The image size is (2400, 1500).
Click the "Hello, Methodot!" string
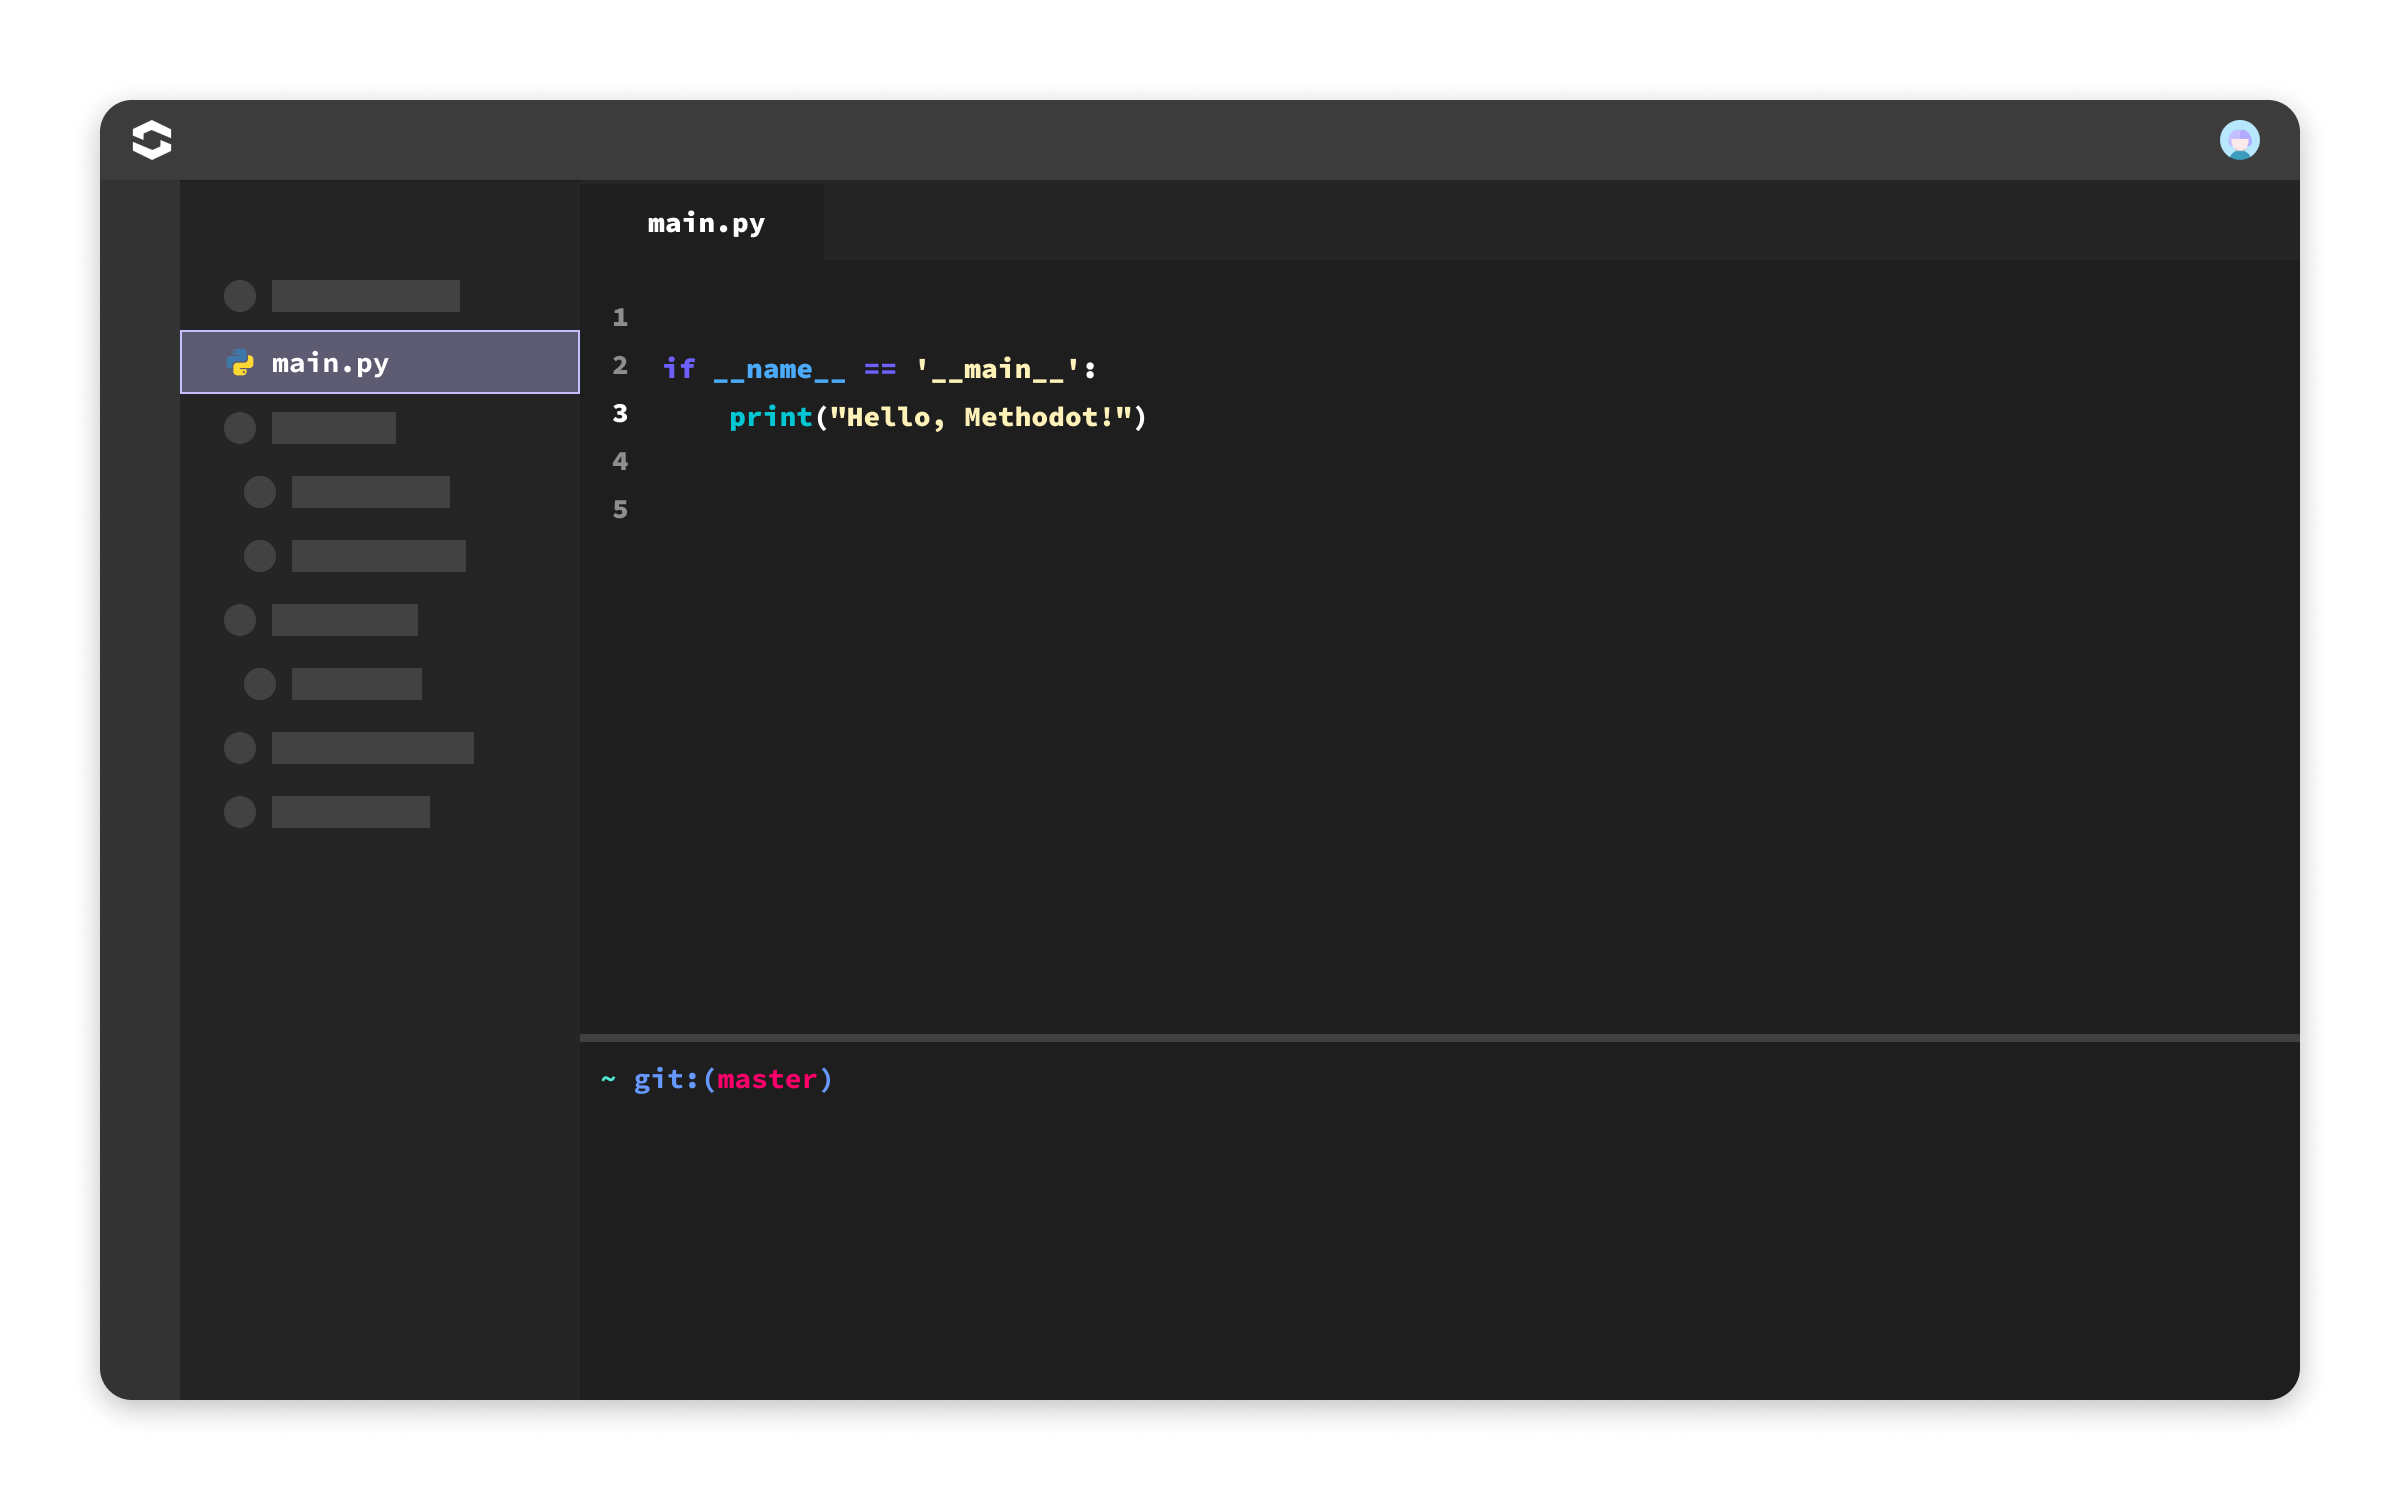tap(980, 417)
